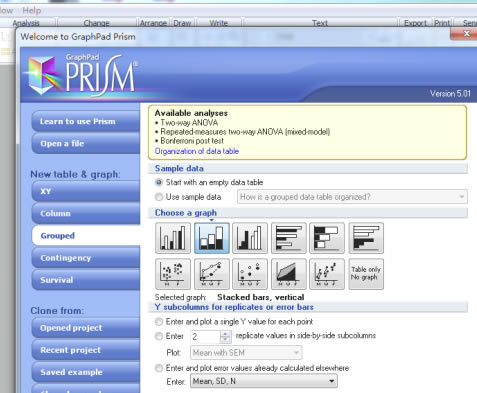Click the replicate number input field
Viewport: 477px width, 393px height.
click(205, 337)
